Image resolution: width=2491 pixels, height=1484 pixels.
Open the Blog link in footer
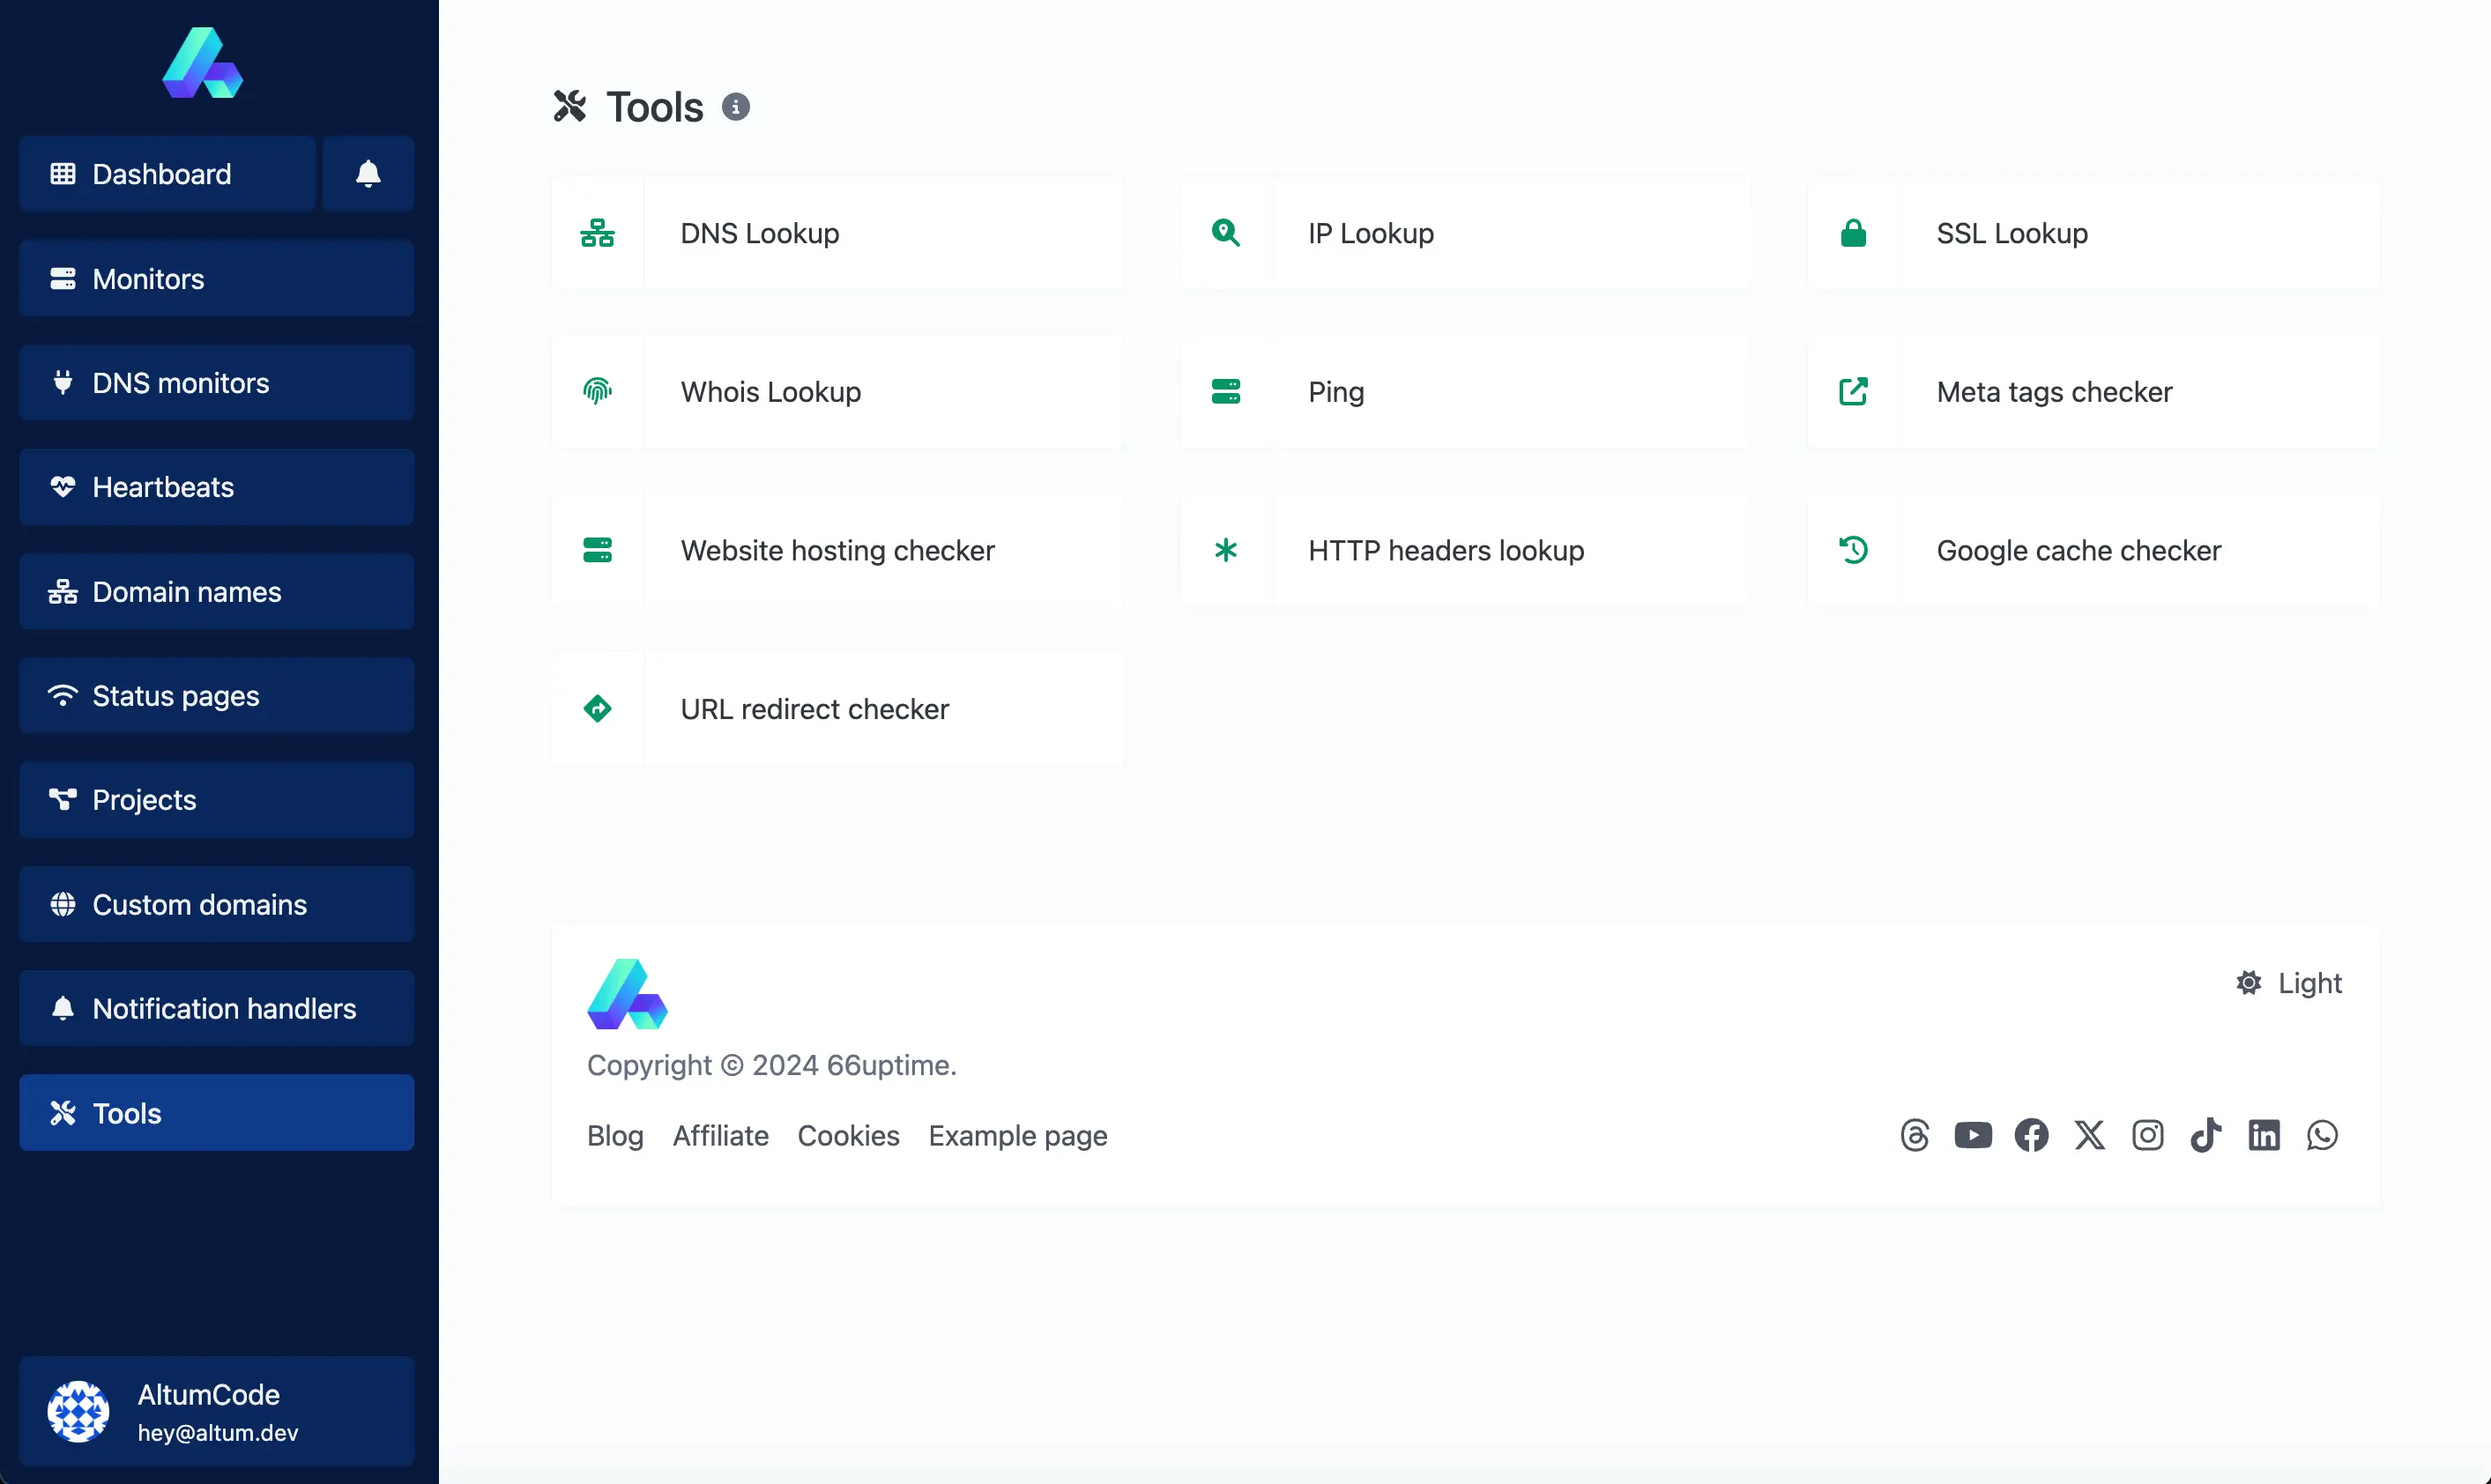pyautogui.click(x=614, y=1134)
